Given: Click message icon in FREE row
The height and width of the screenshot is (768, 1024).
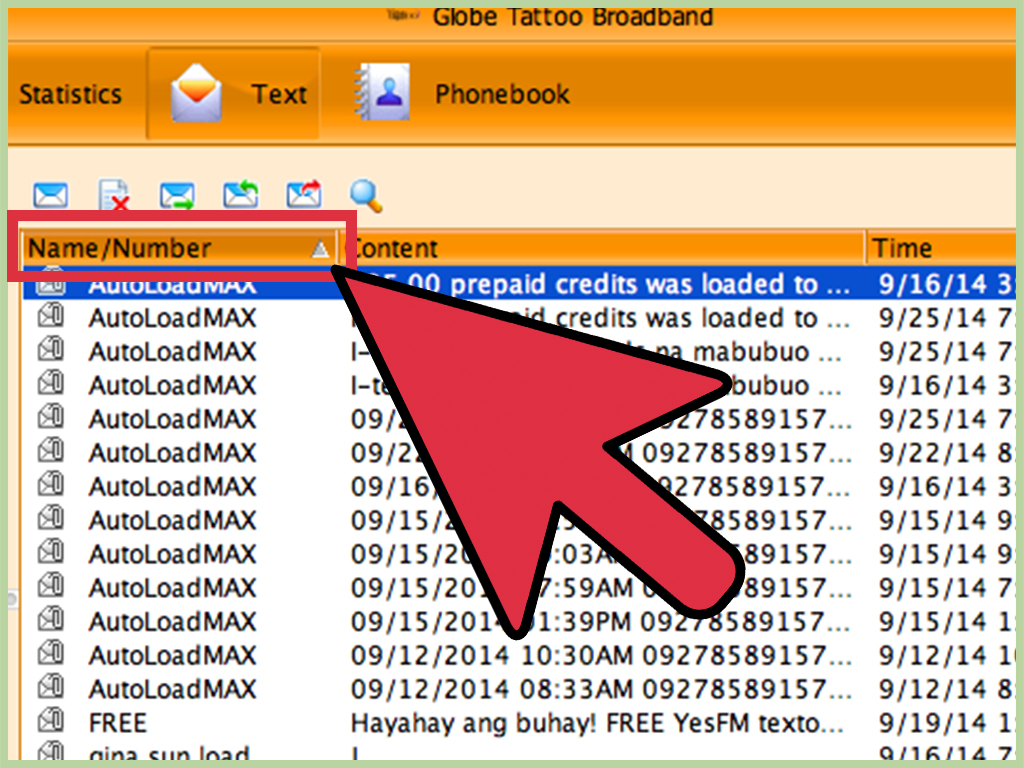Looking at the screenshot, I should [50, 720].
